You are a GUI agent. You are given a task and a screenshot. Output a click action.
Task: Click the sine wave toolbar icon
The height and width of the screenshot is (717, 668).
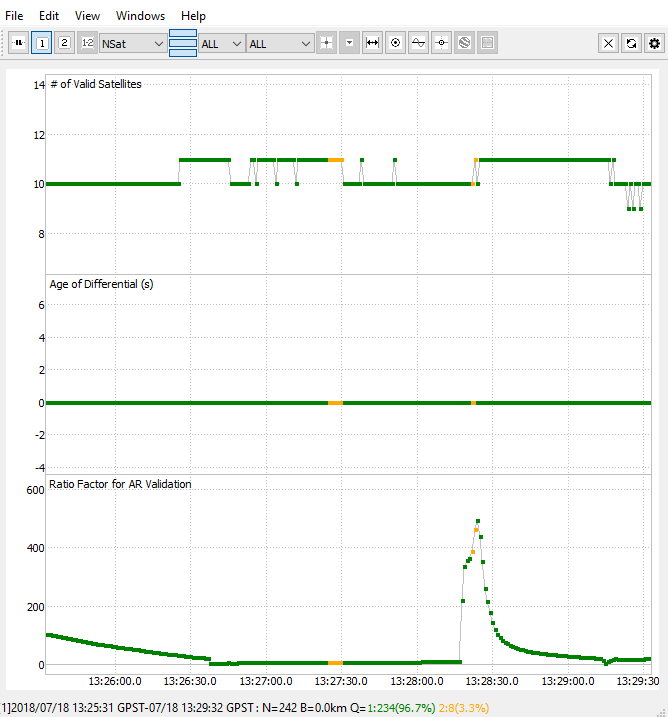click(x=418, y=43)
